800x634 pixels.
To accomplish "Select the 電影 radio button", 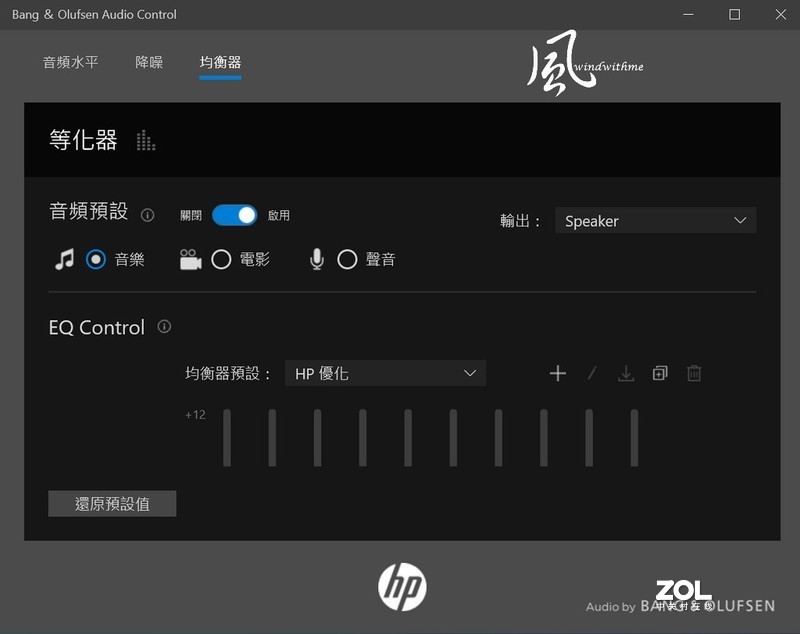I will click(221, 259).
